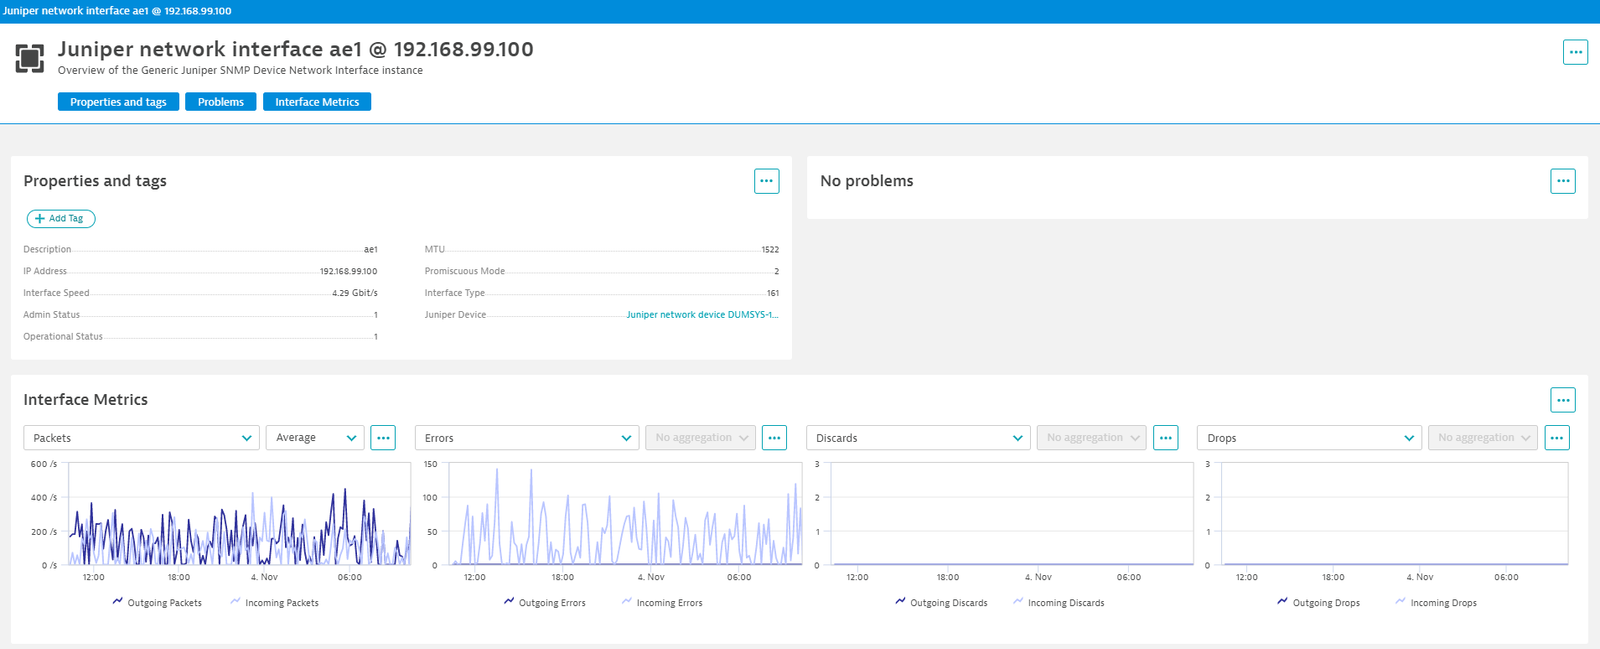This screenshot has width=1600, height=649.
Task: Jump to the Interface Metrics section tab
Action: pyautogui.click(x=317, y=102)
